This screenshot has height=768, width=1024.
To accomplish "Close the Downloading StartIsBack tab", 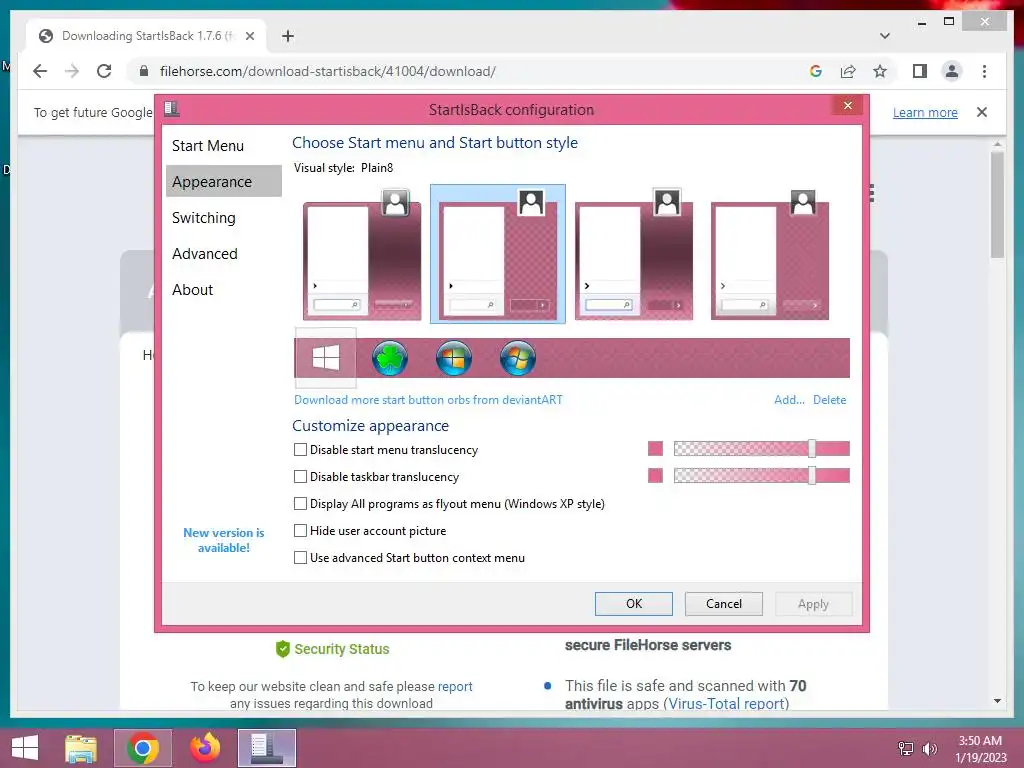I will pyautogui.click(x=249, y=36).
